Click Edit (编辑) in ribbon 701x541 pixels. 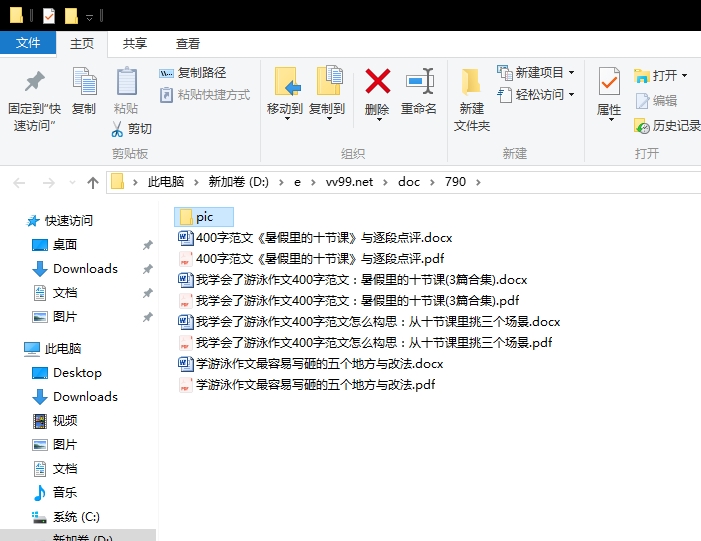pos(656,101)
